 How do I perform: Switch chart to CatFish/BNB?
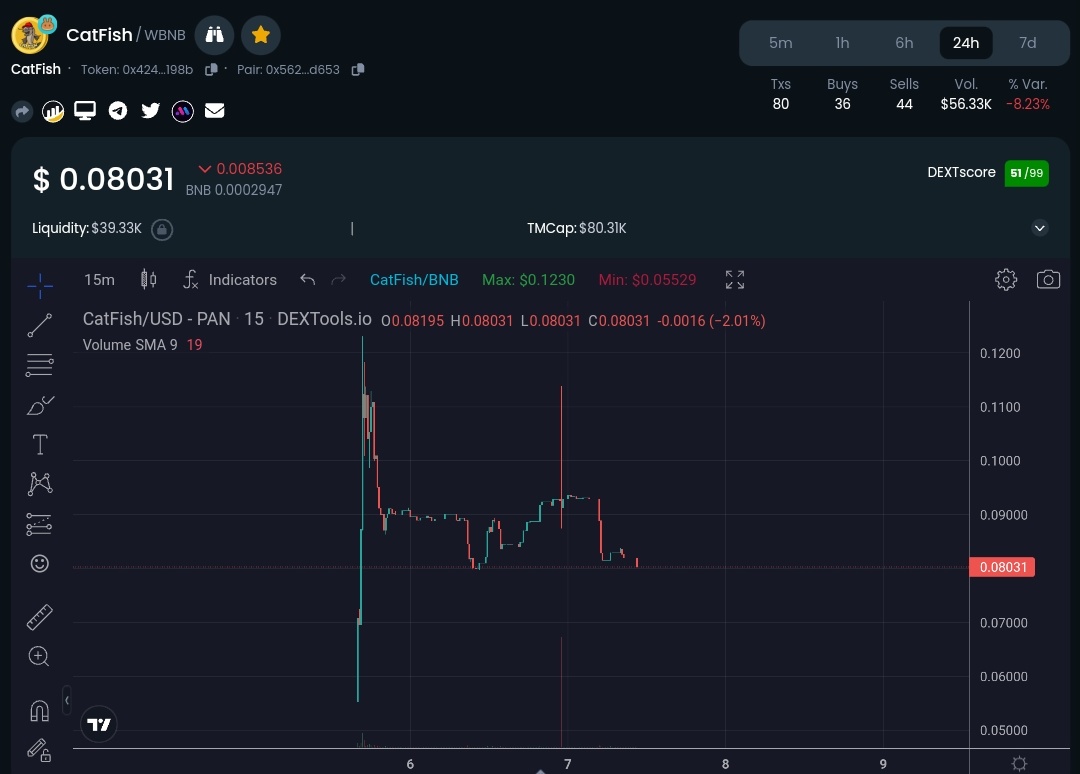click(x=414, y=280)
